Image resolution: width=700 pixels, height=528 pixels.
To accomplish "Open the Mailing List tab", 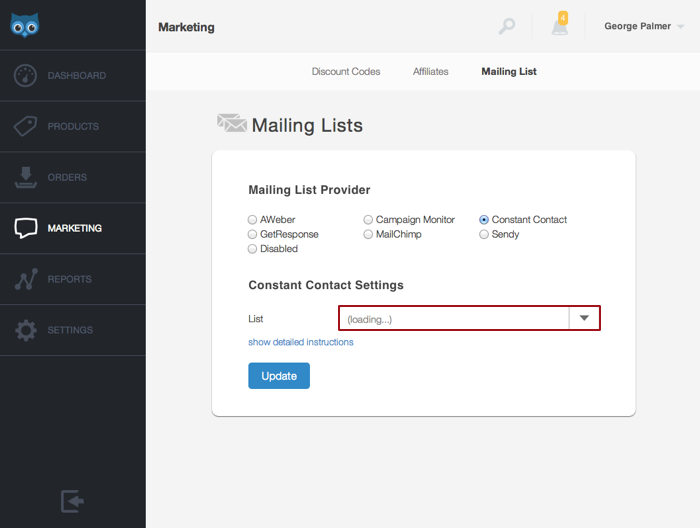I will point(509,71).
